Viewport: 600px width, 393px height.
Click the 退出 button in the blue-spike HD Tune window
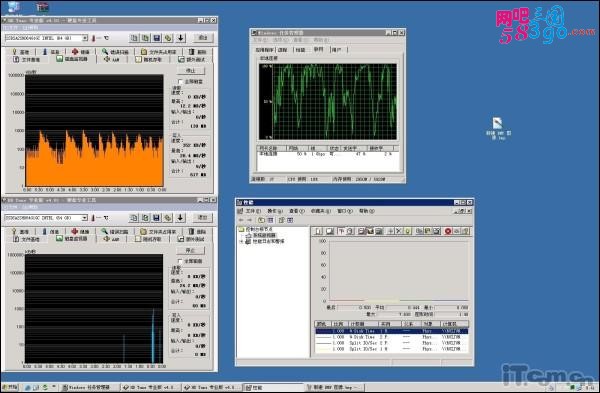click(202, 217)
